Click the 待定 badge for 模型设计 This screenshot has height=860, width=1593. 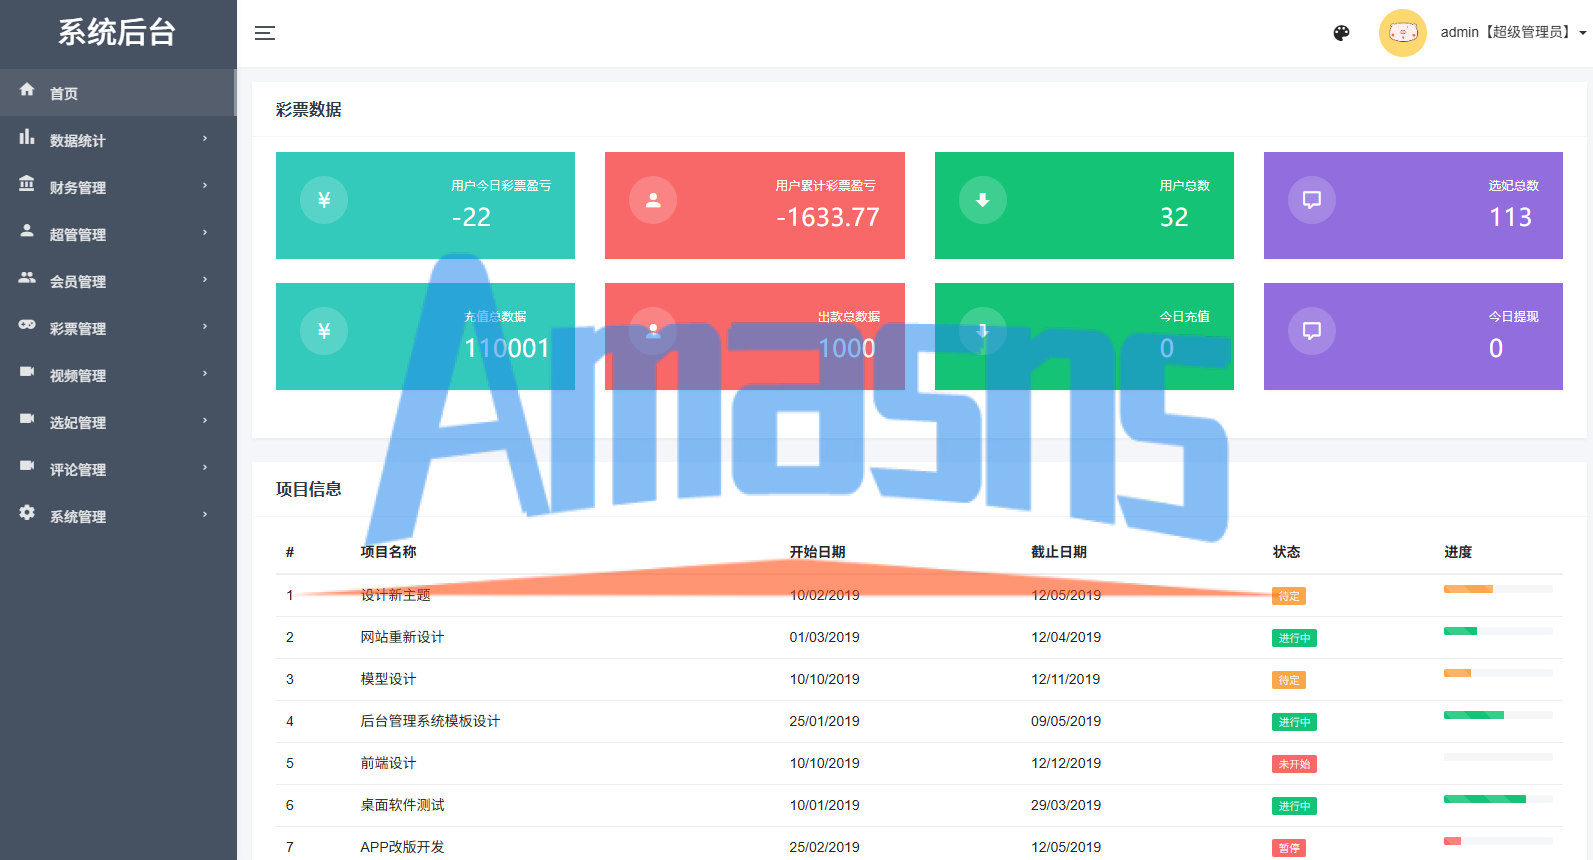pyautogui.click(x=1289, y=680)
